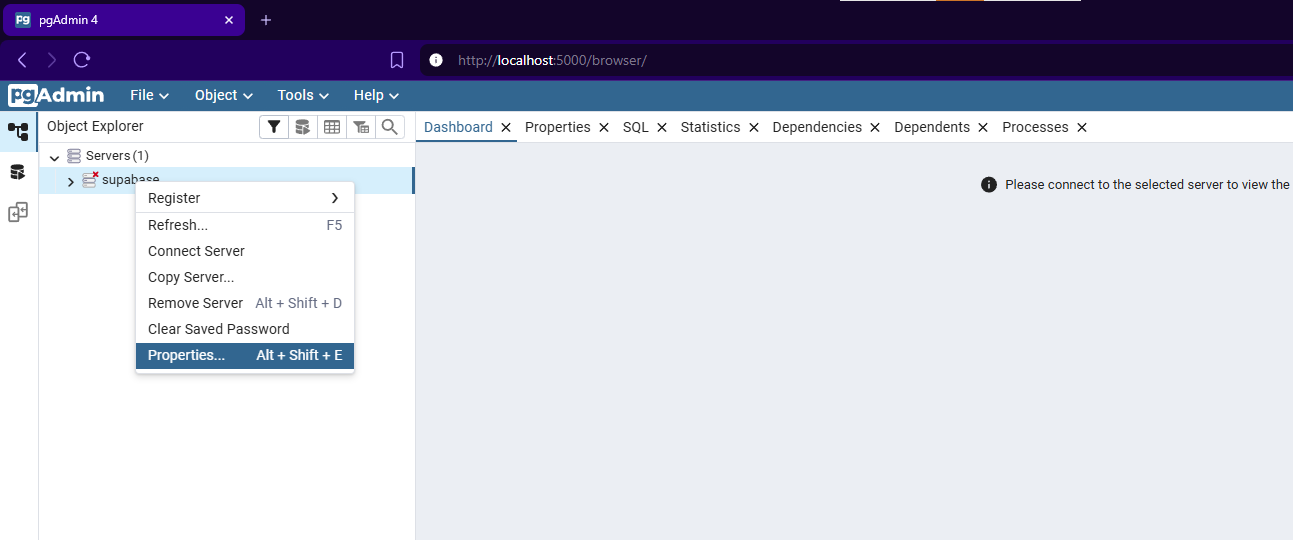Choose Clear Saved Password
This screenshot has height=540, width=1293.
point(245,329)
